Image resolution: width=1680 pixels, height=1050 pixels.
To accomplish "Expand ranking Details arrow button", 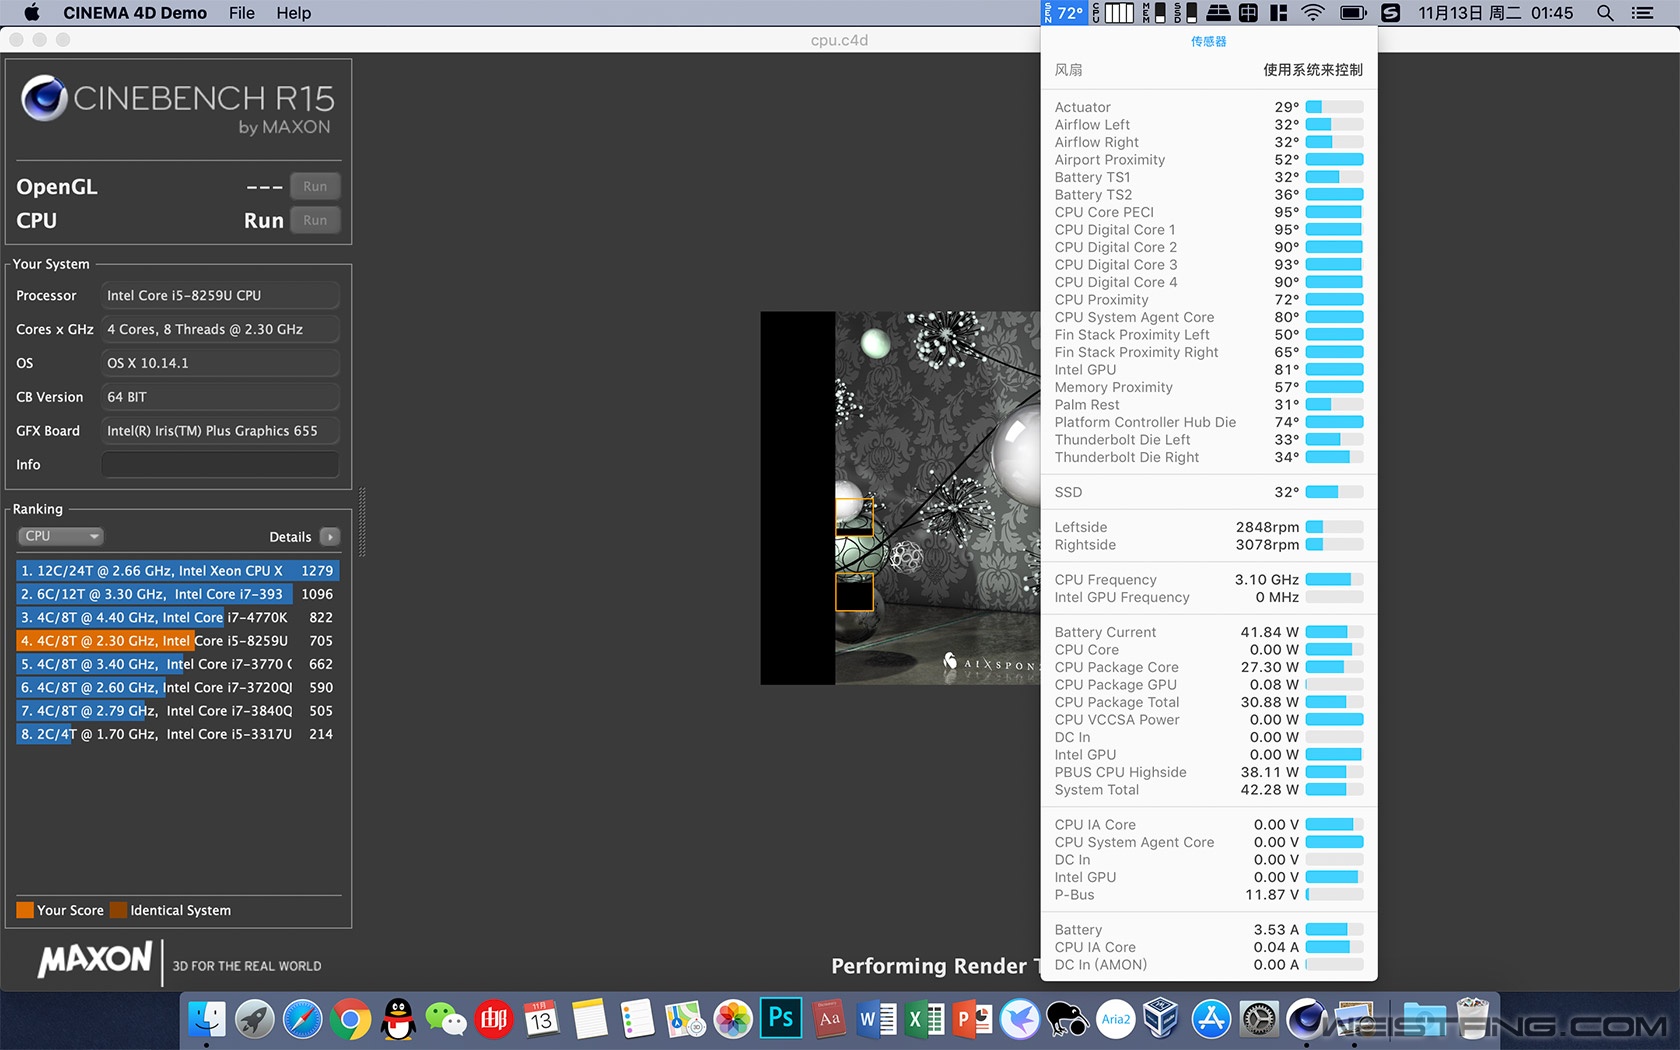I will coord(330,537).
